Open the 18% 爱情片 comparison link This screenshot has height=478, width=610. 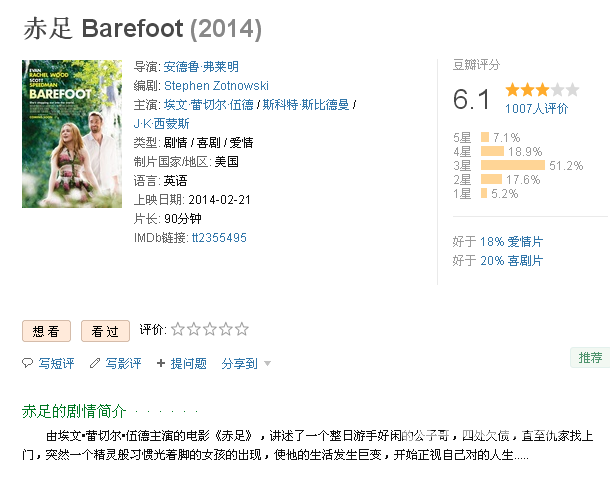coord(511,242)
